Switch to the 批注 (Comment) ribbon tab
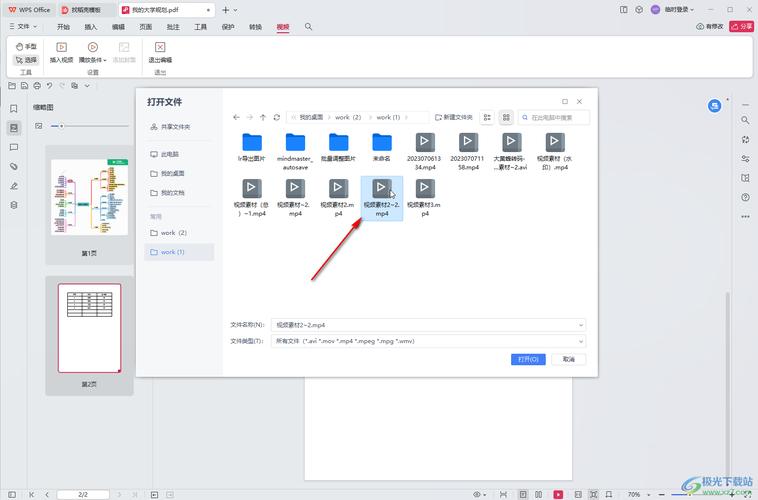This screenshot has height=500, width=758. (173, 27)
